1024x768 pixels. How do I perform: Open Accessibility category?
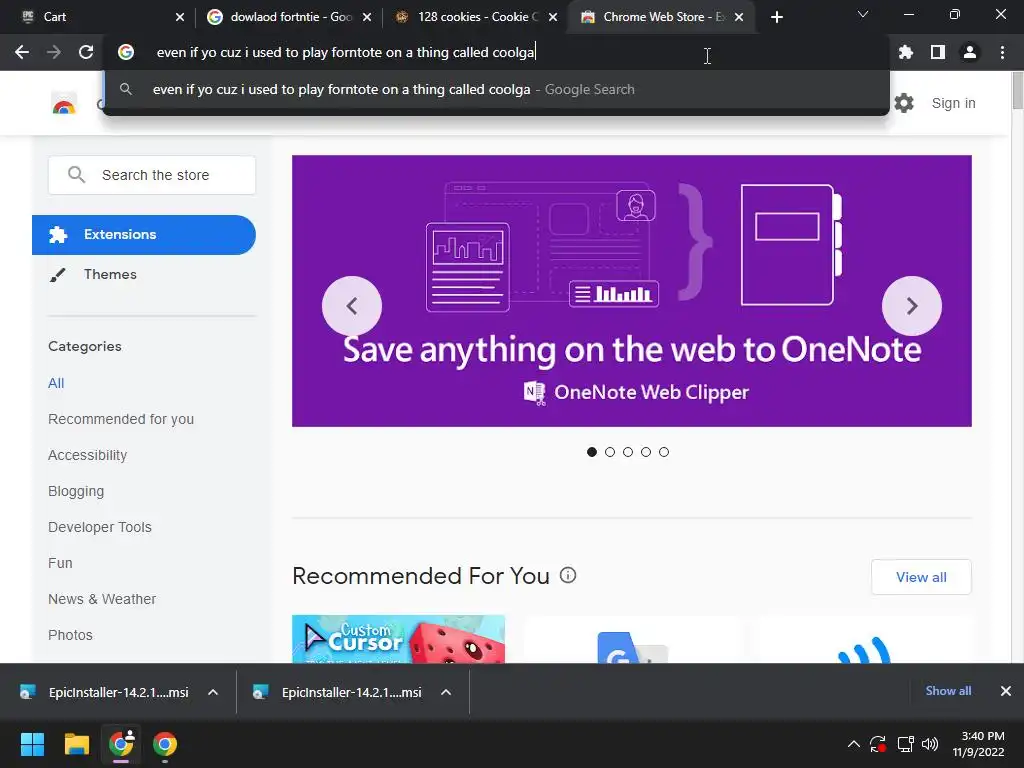88,455
